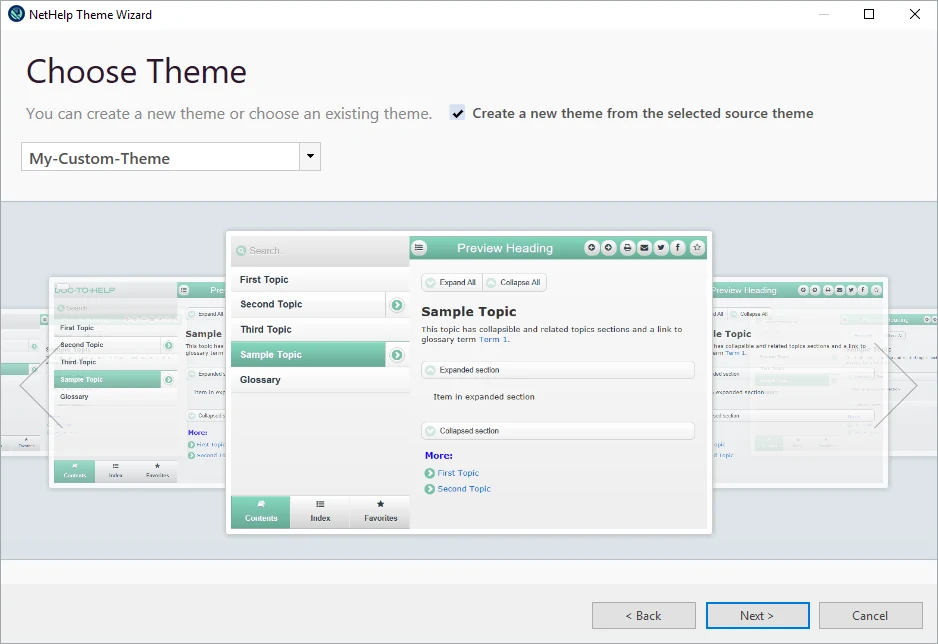This screenshot has height=644, width=938.
Task: Click the < Back button
Action: (644, 615)
